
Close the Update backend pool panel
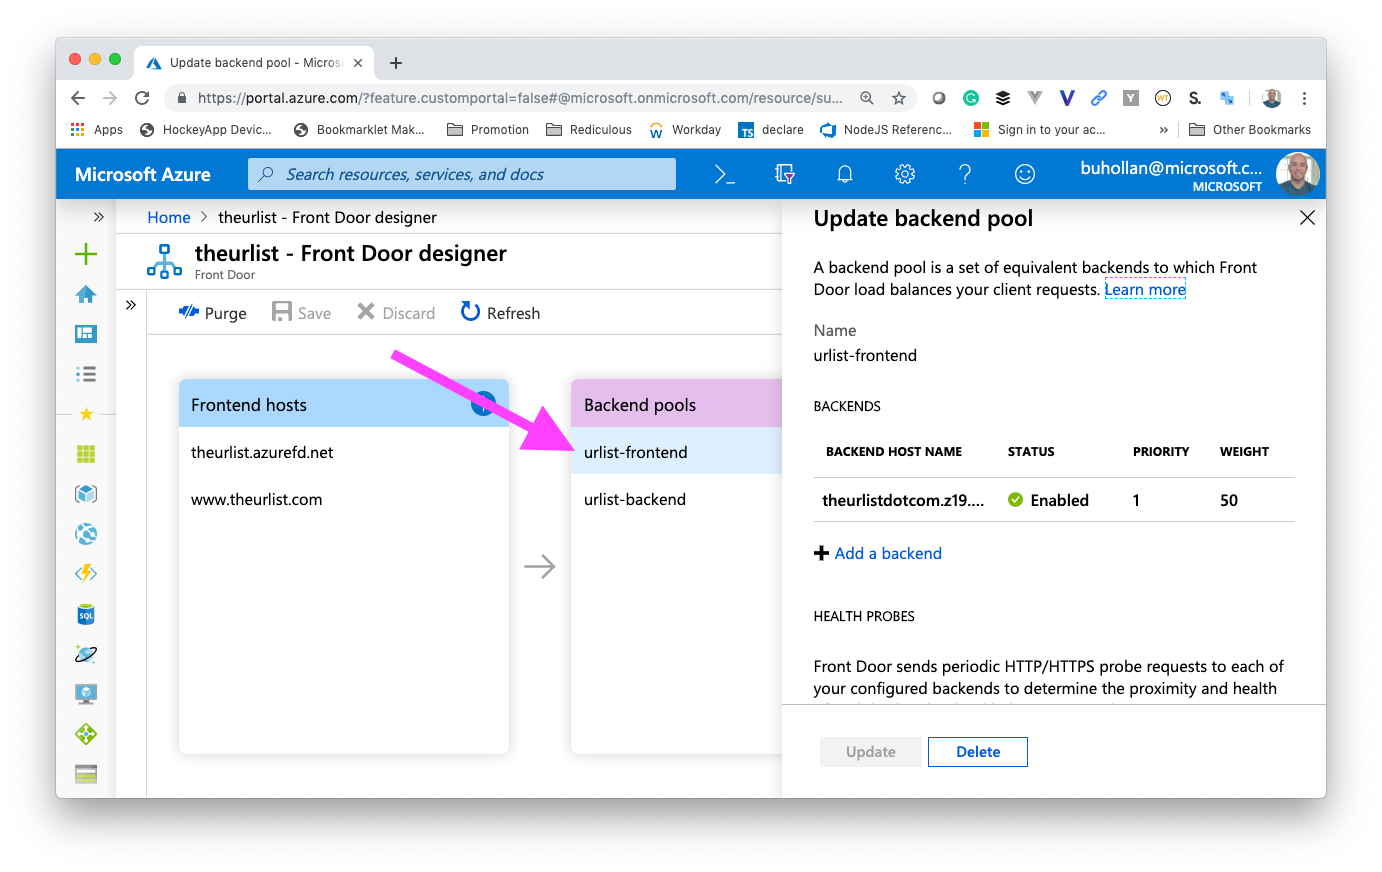[x=1307, y=218]
